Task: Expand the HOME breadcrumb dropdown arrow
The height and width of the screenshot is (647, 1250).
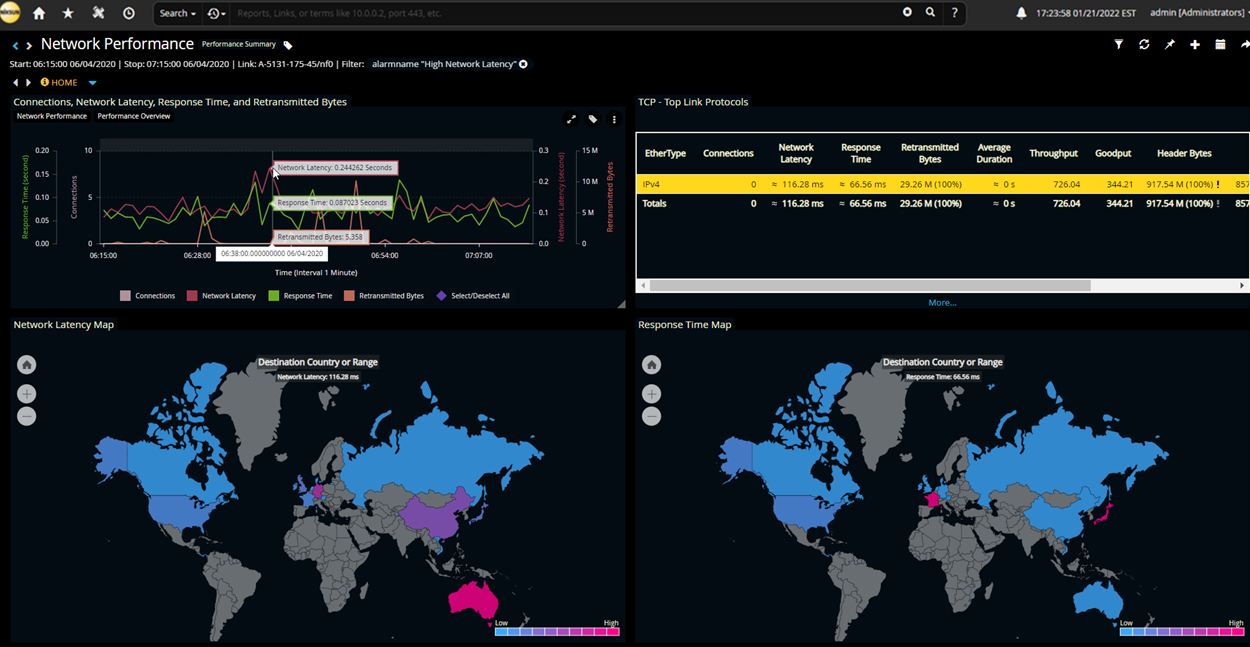Action: (x=92, y=83)
